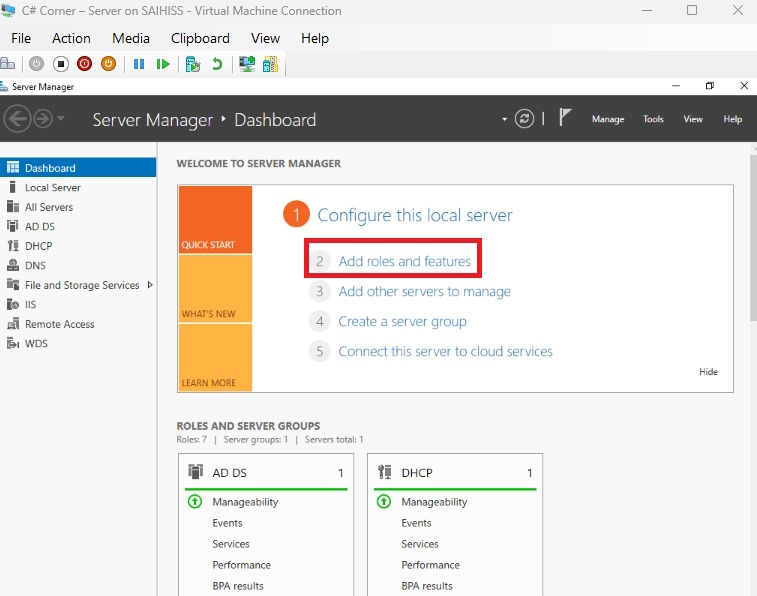Click Events in the AD DS tile
Image resolution: width=757 pixels, height=596 pixels.
227,523
